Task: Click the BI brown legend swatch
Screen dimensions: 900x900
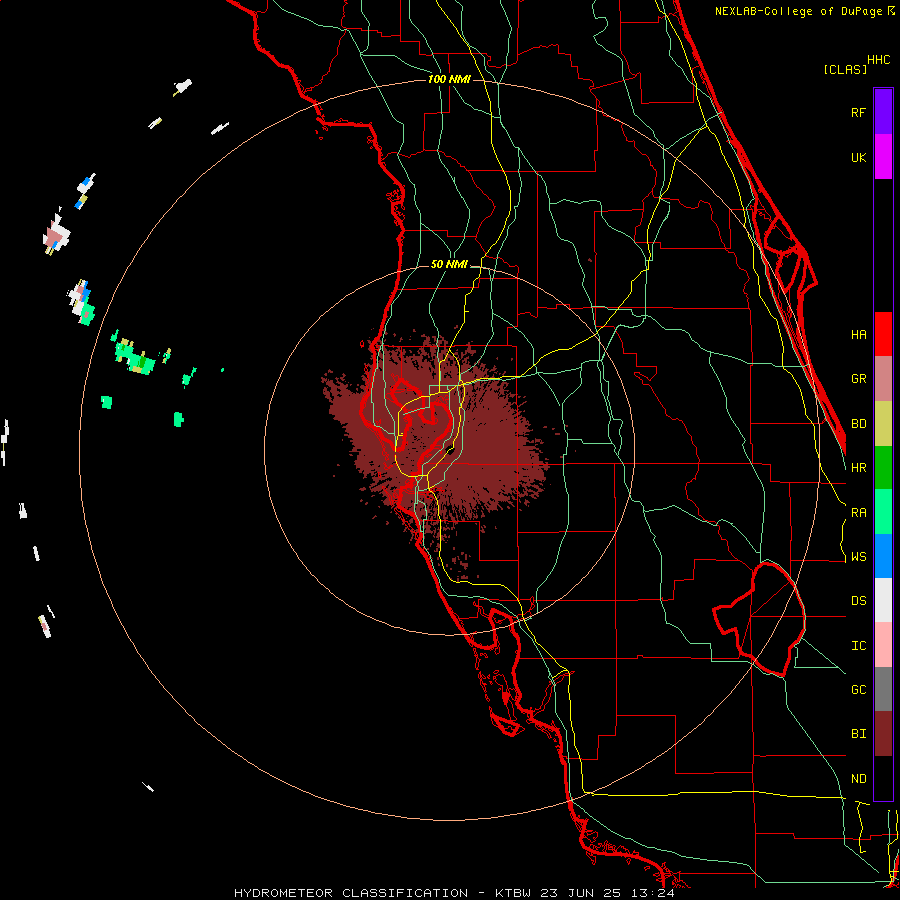Action: click(x=883, y=734)
